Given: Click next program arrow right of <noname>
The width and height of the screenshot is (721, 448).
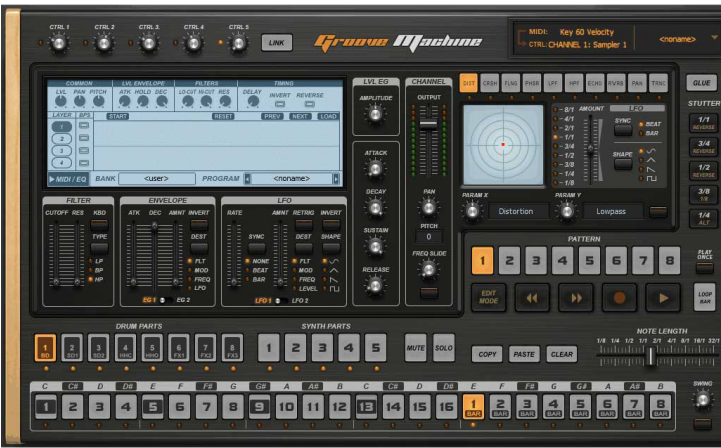Looking at the screenshot, I should tap(336, 178).
